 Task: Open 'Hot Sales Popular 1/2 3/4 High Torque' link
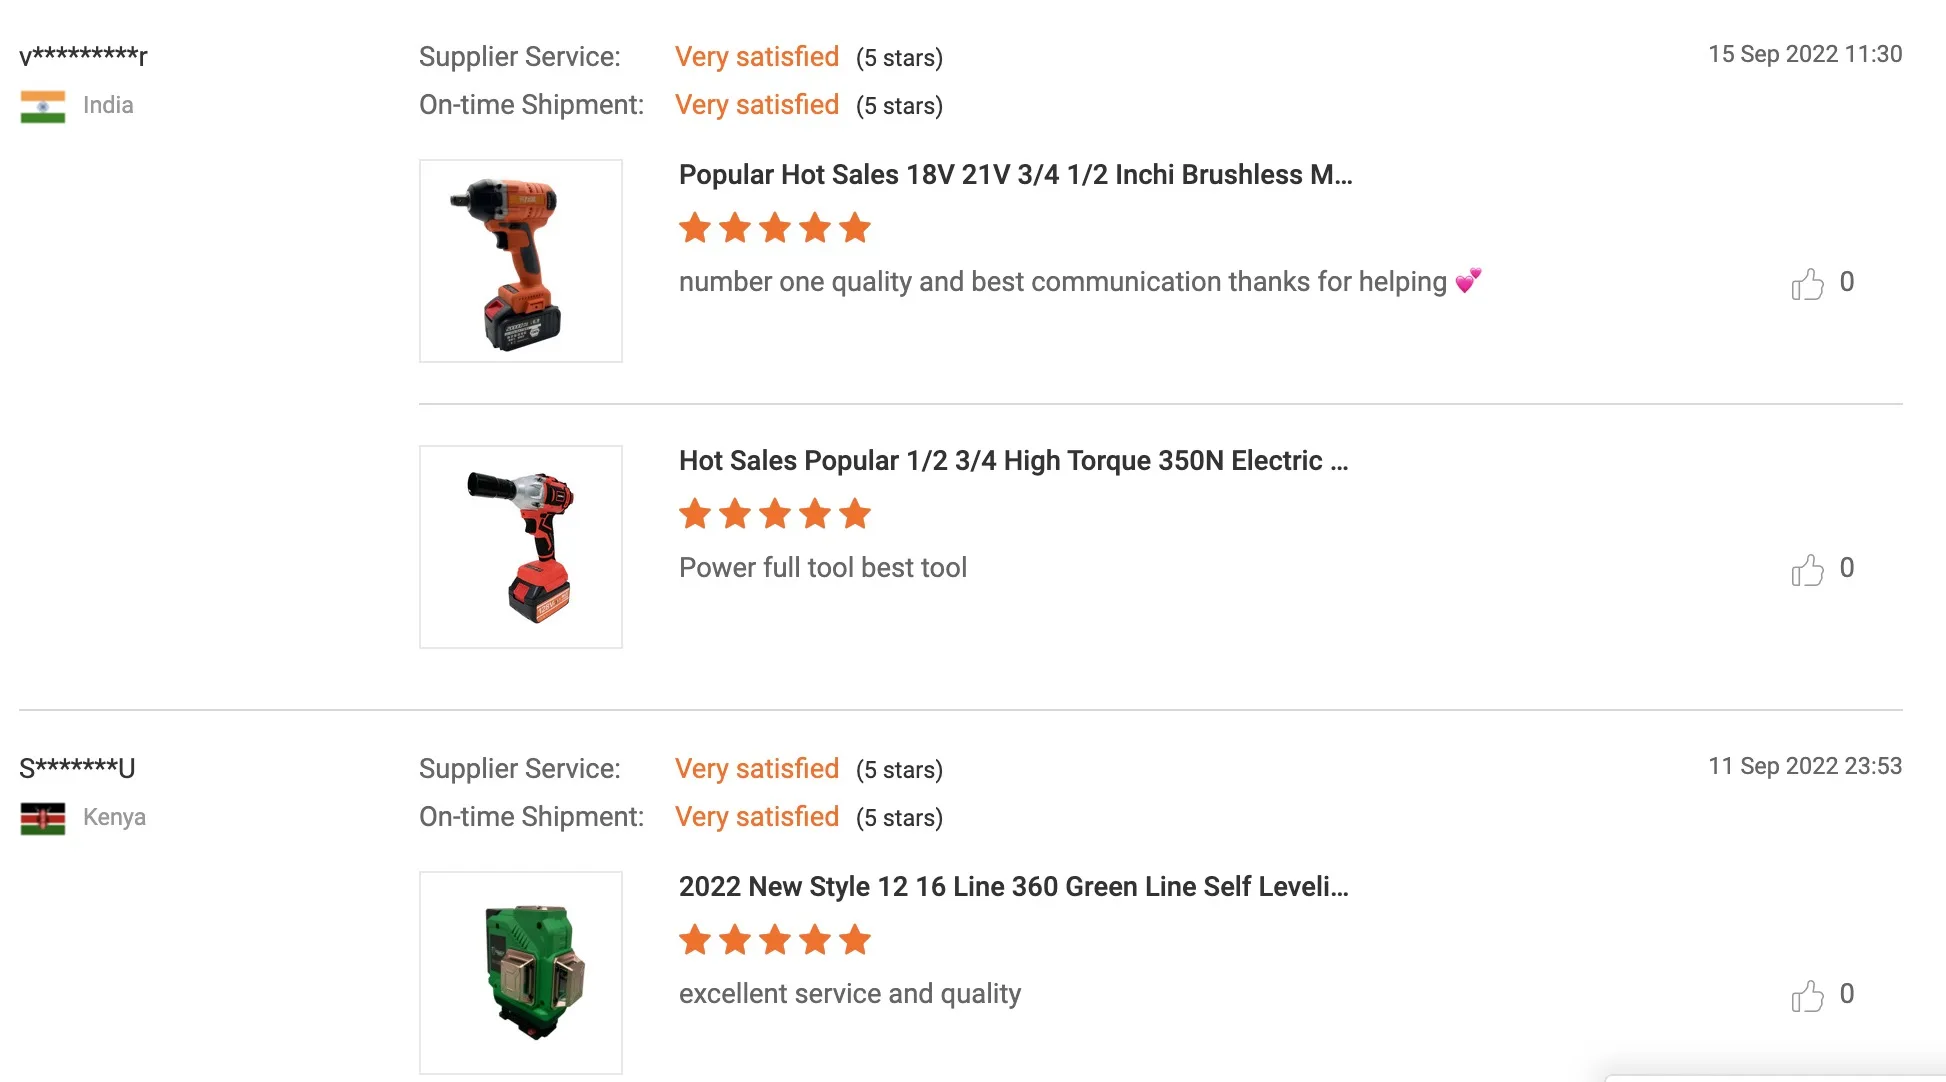tap(1013, 461)
